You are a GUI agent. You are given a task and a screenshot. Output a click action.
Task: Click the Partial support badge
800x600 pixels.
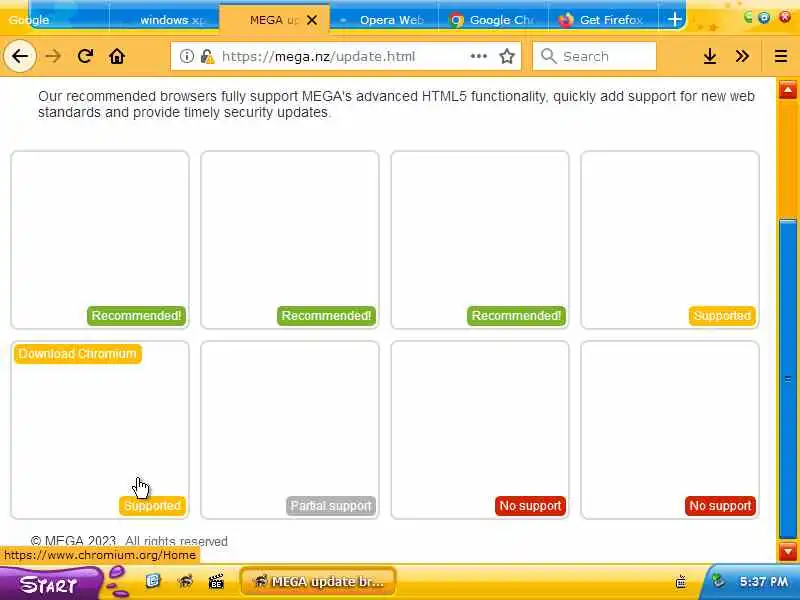pos(331,506)
